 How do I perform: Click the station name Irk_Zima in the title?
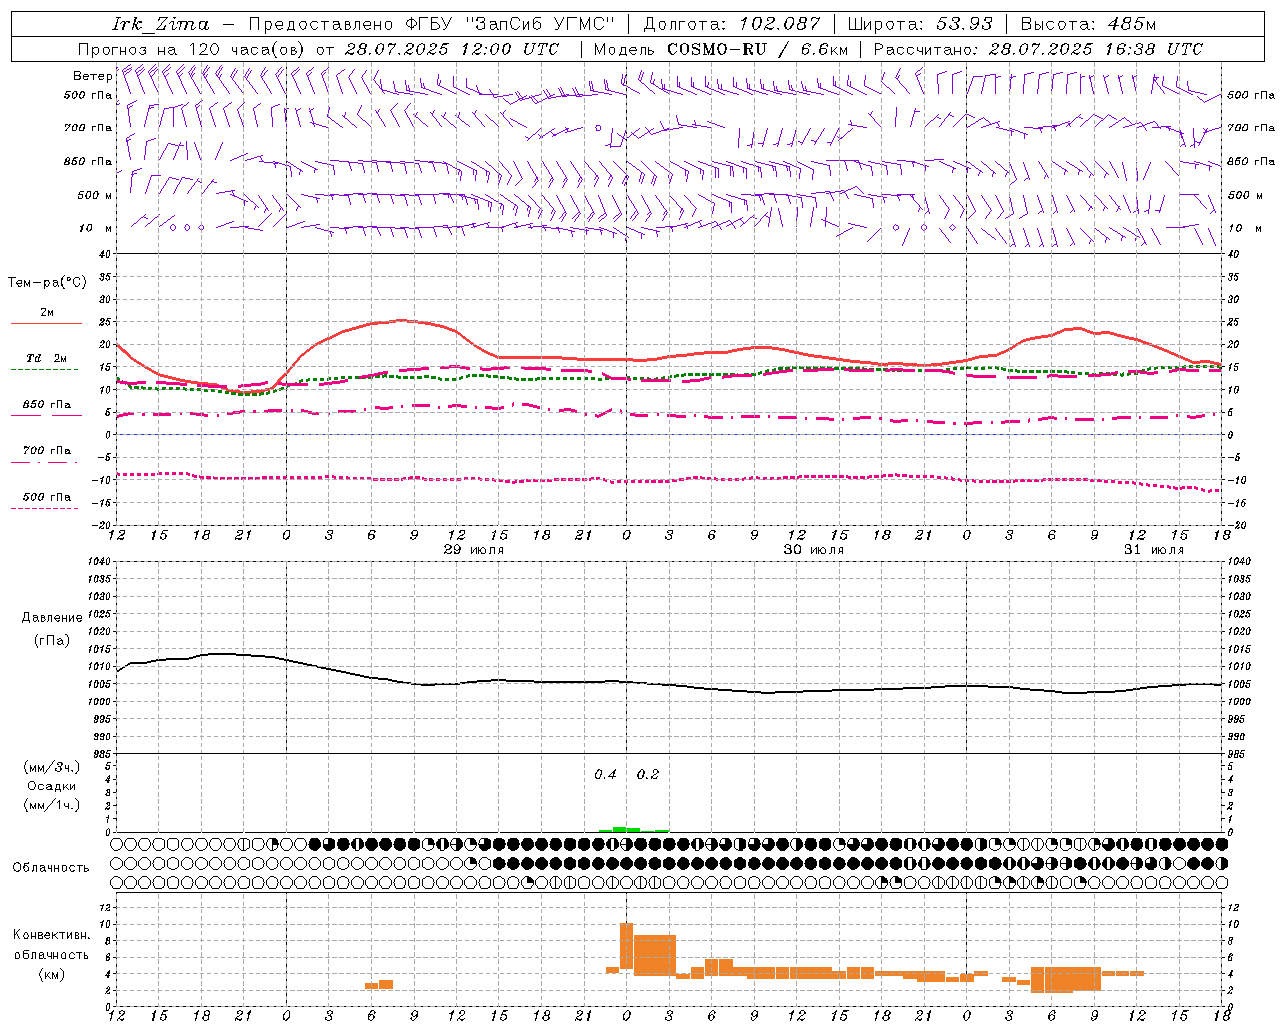point(161,24)
